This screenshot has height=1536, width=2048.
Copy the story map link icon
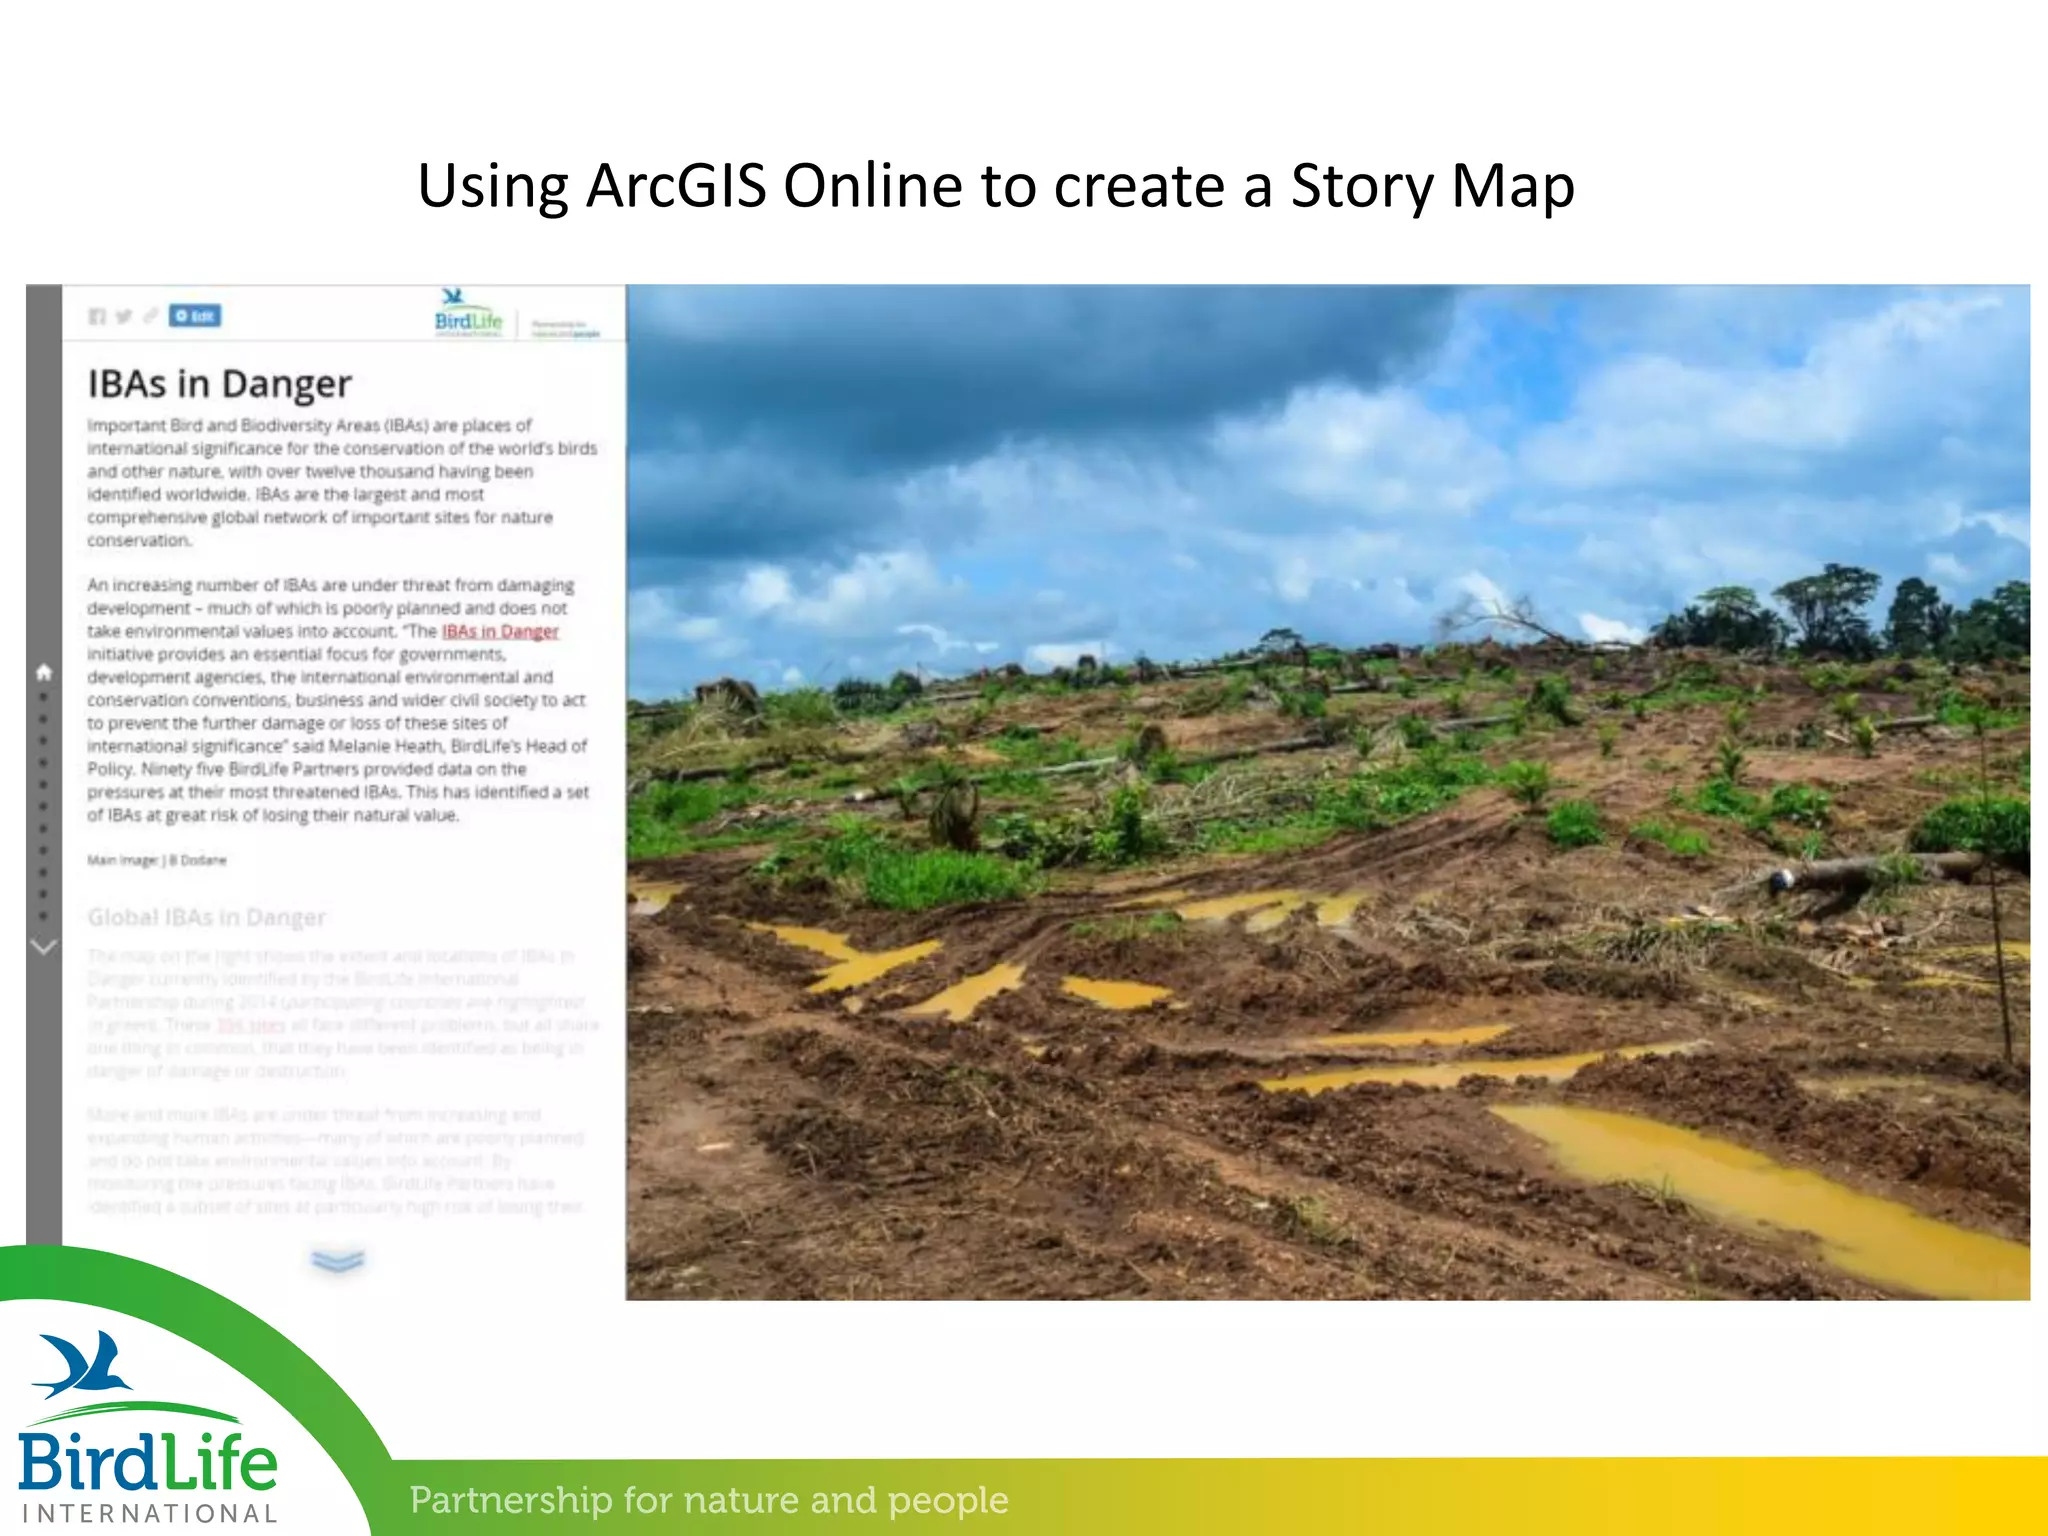click(x=150, y=316)
